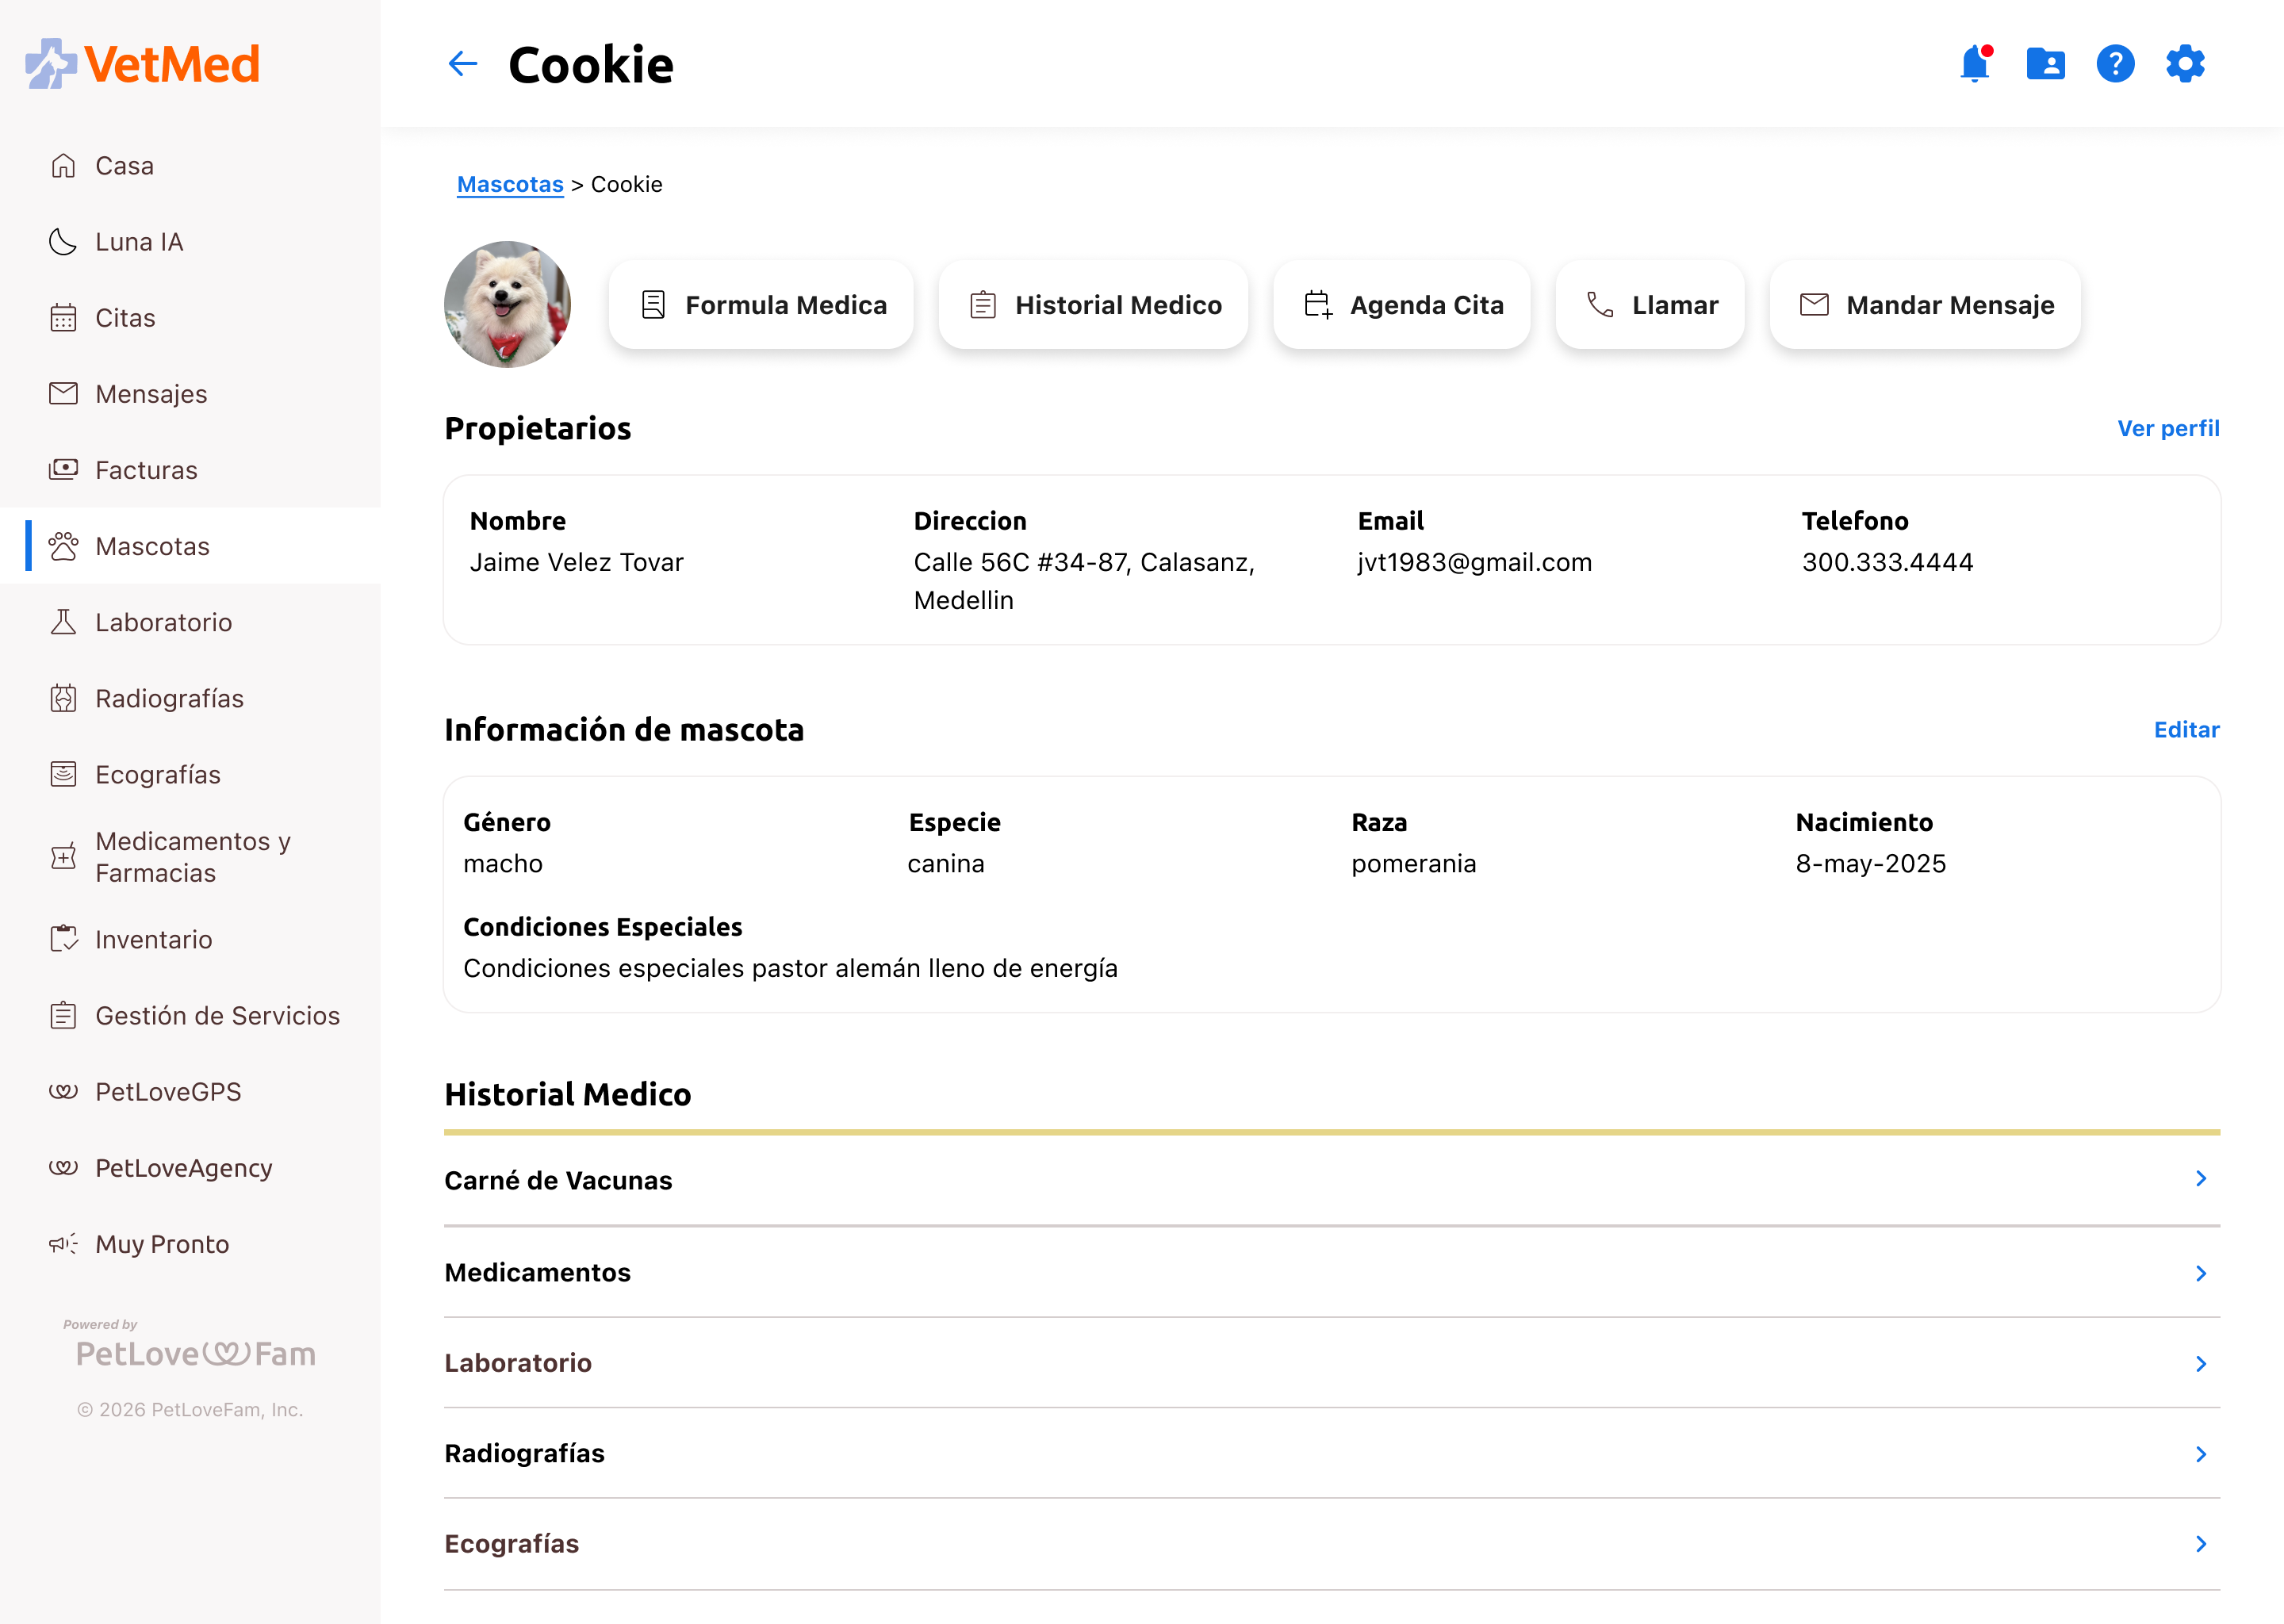The image size is (2284, 1624).
Task: Click the Radiografías x-ray icon in sidebar
Action: tap(63, 698)
